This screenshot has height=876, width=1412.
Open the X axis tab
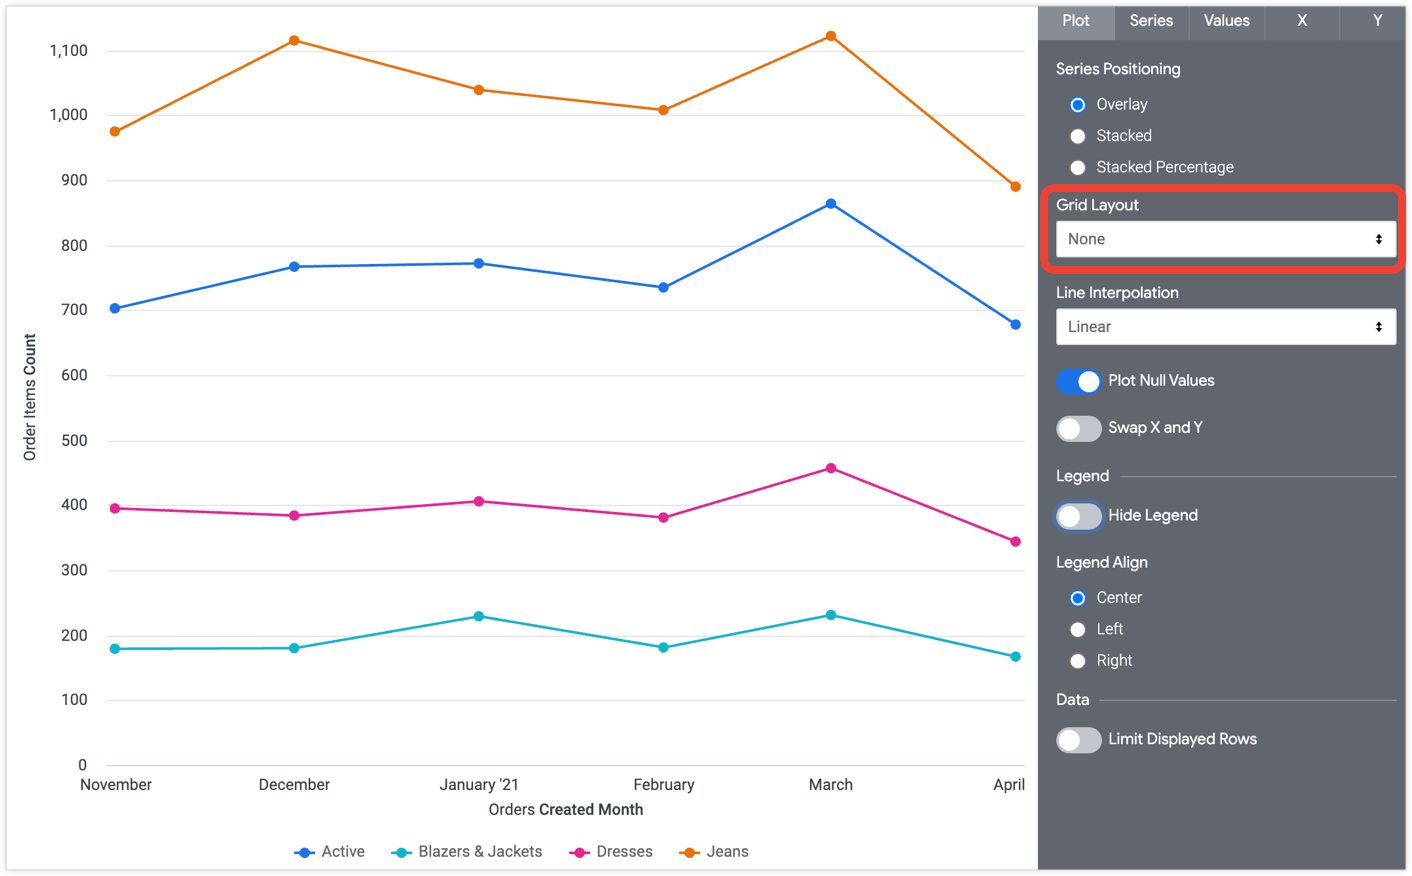[1301, 21]
